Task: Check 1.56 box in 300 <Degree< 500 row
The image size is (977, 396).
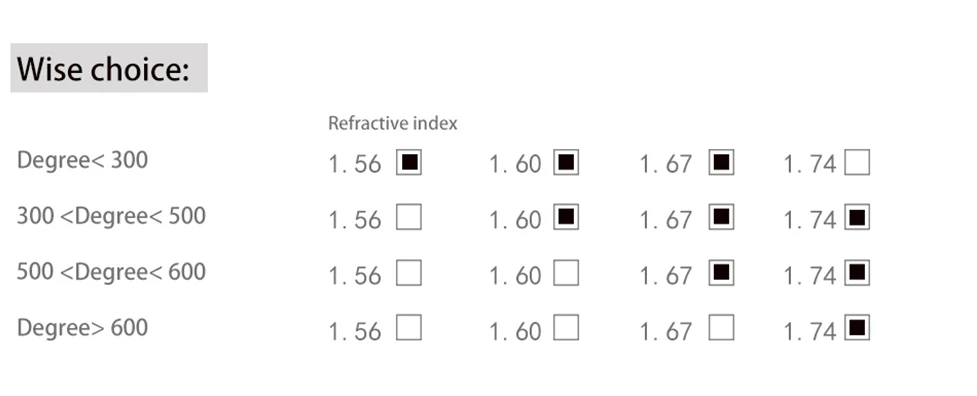Action: (x=409, y=217)
